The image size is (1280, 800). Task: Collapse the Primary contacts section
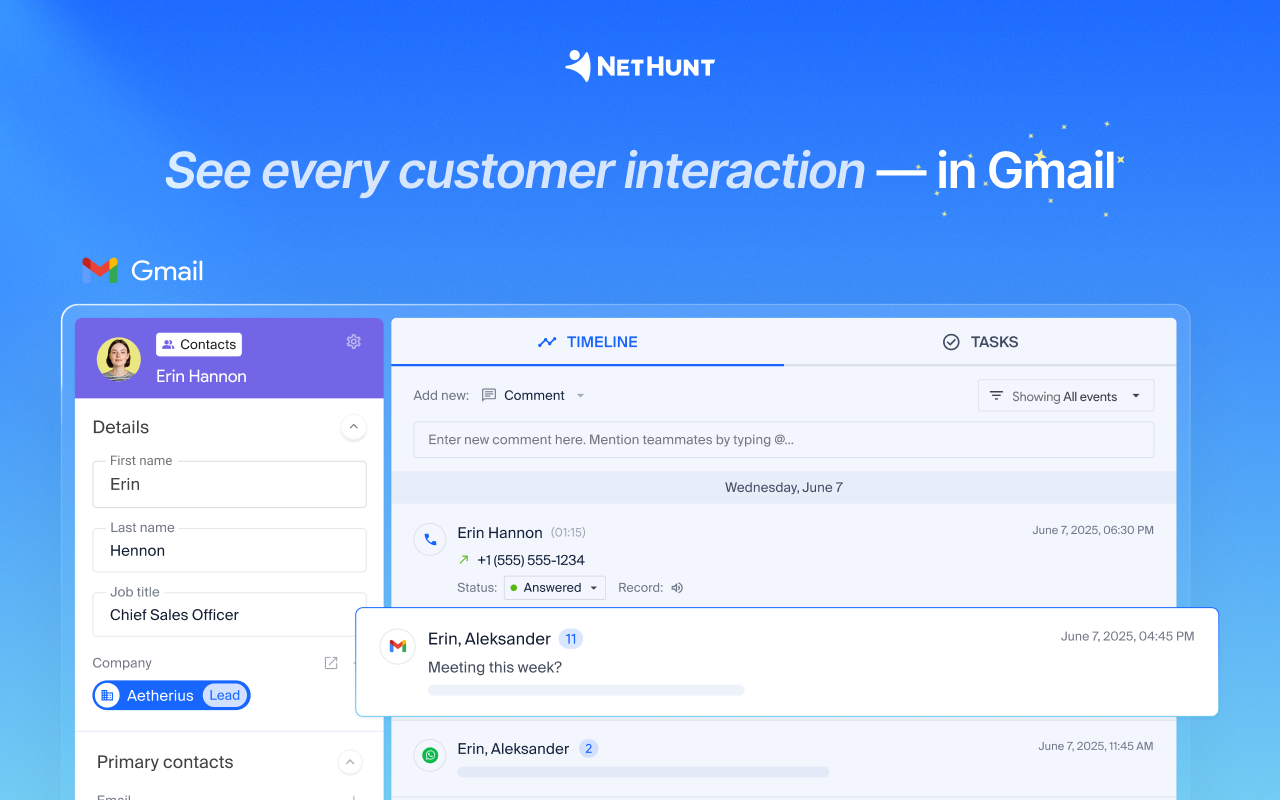tap(350, 762)
